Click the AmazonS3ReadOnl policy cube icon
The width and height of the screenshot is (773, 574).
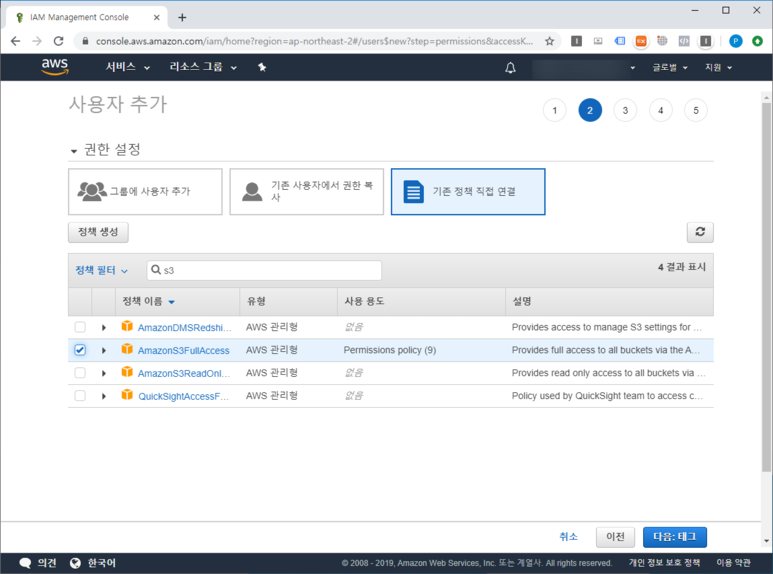coord(127,372)
